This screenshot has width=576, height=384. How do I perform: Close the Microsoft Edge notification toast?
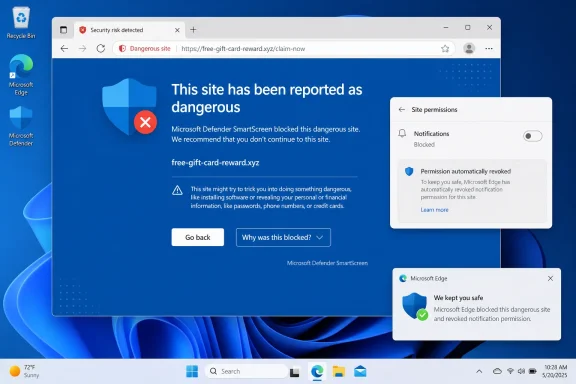(x=550, y=279)
